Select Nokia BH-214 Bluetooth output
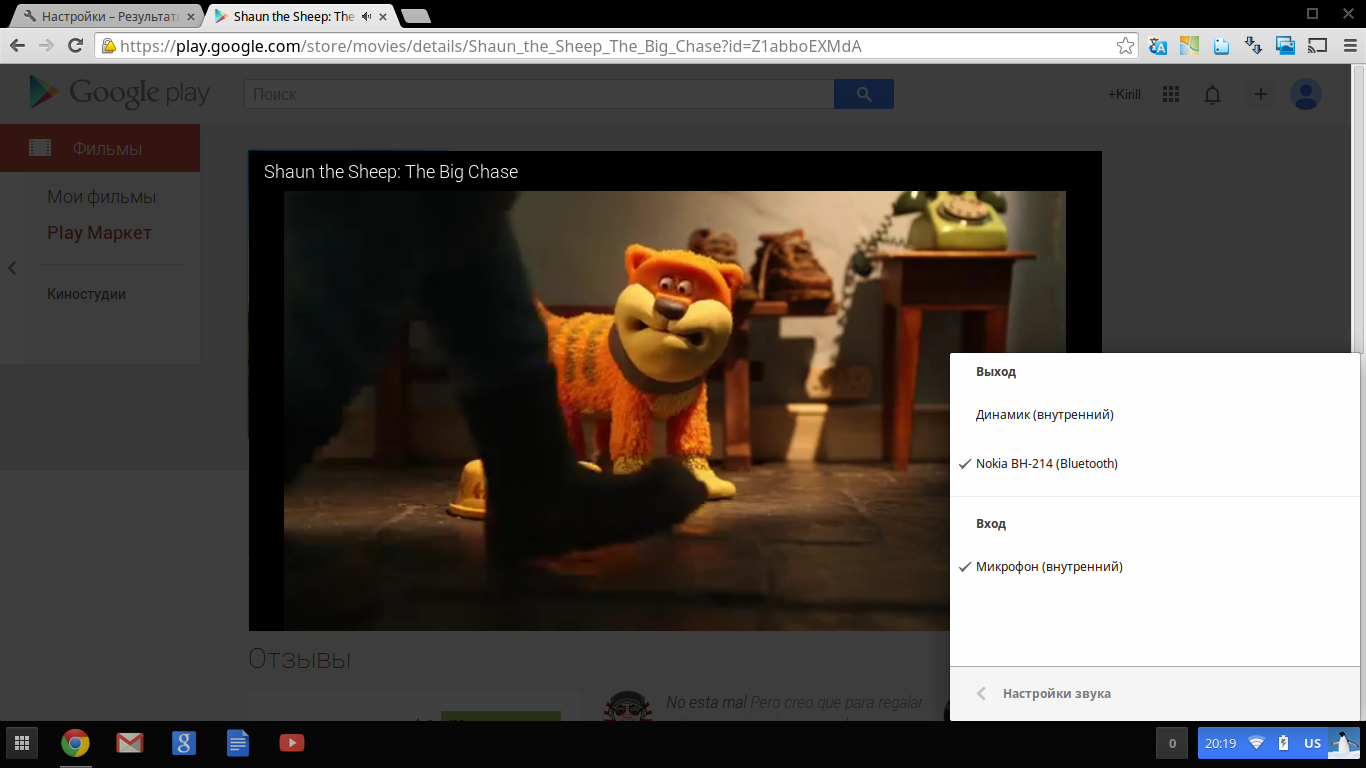The width and height of the screenshot is (1366, 768). pos(1046,464)
